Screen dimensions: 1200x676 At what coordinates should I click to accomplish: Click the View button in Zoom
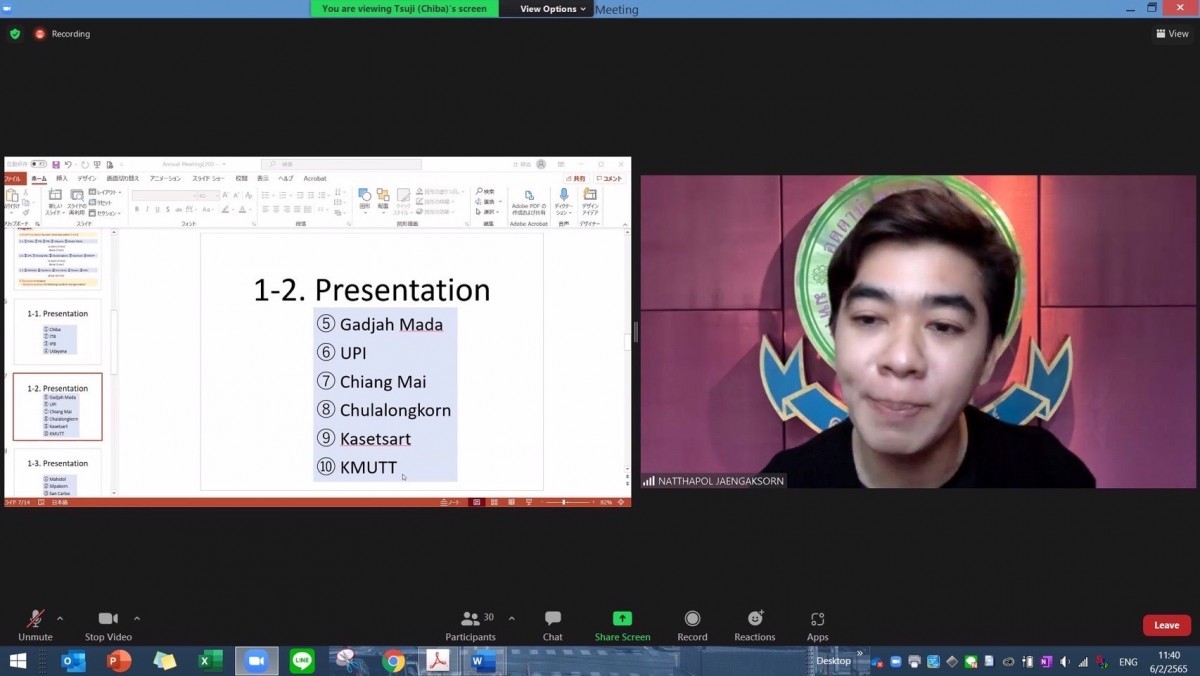pos(1172,34)
